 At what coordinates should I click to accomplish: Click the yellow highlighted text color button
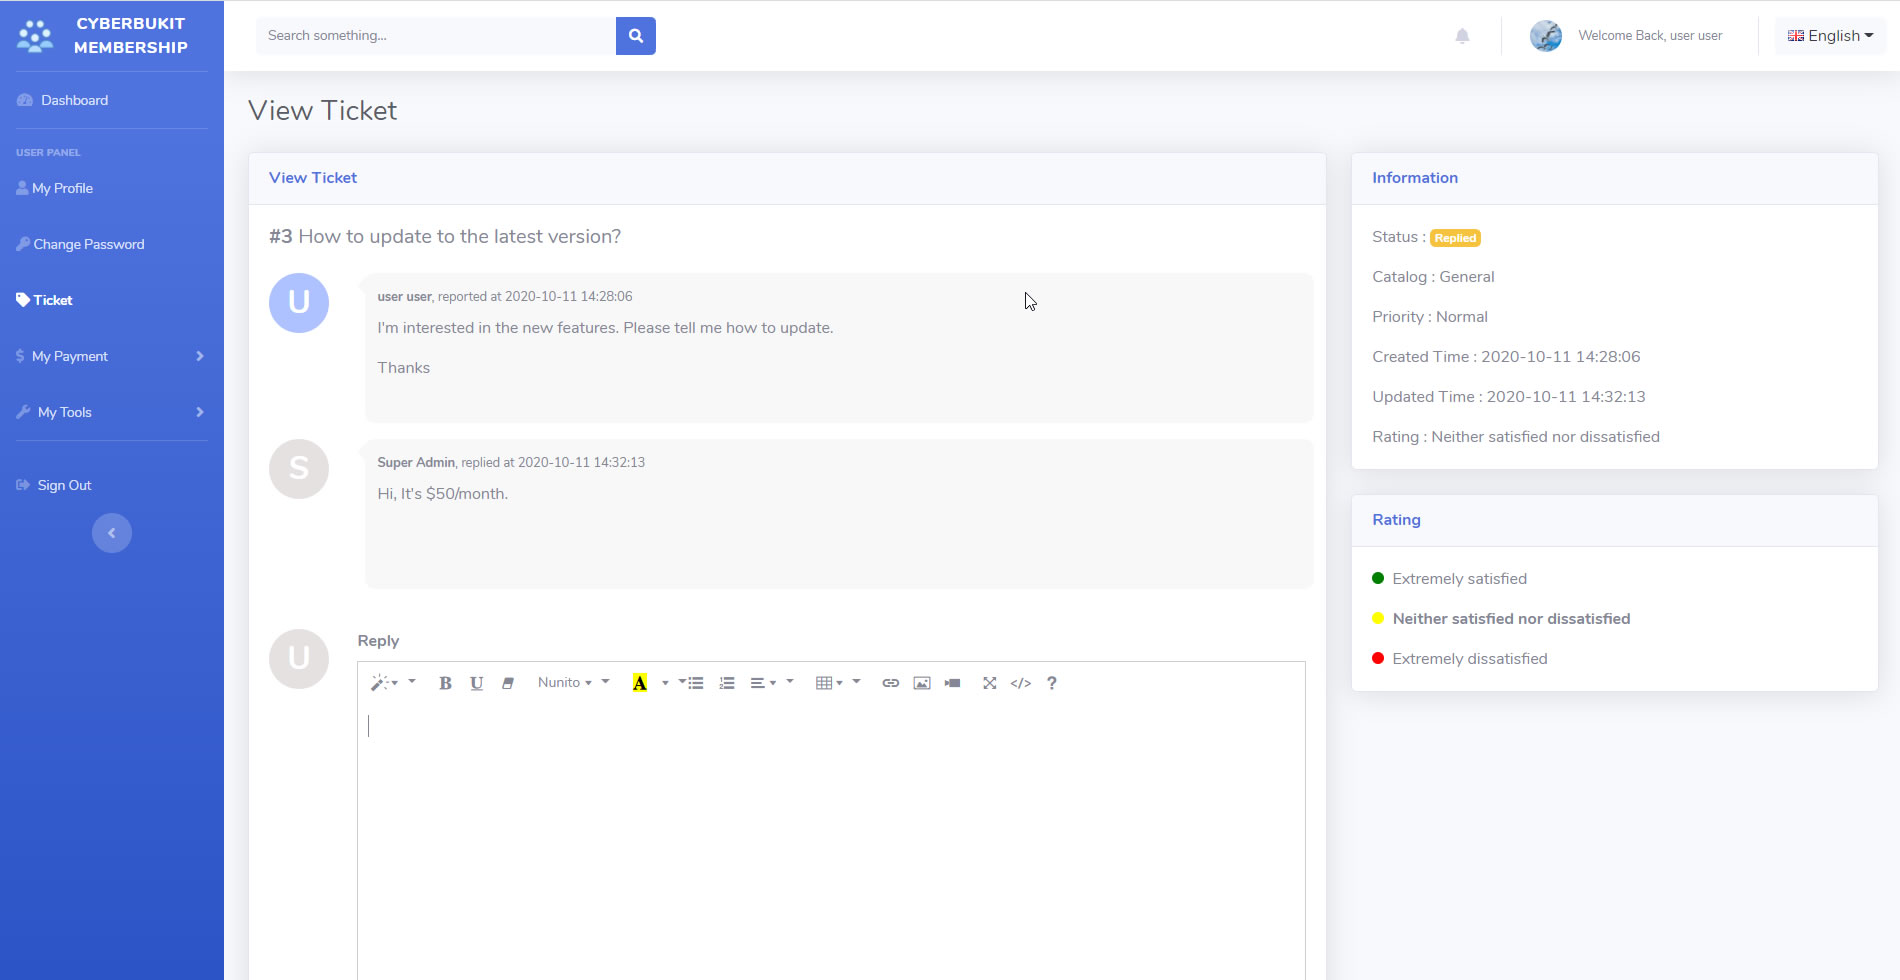(x=640, y=683)
